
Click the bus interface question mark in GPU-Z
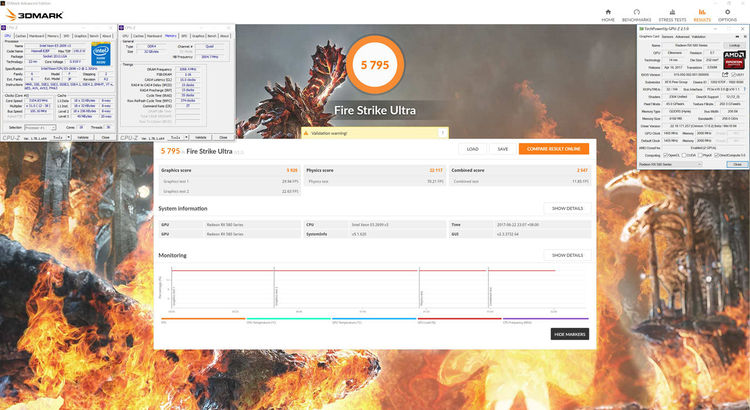[744, 89]
